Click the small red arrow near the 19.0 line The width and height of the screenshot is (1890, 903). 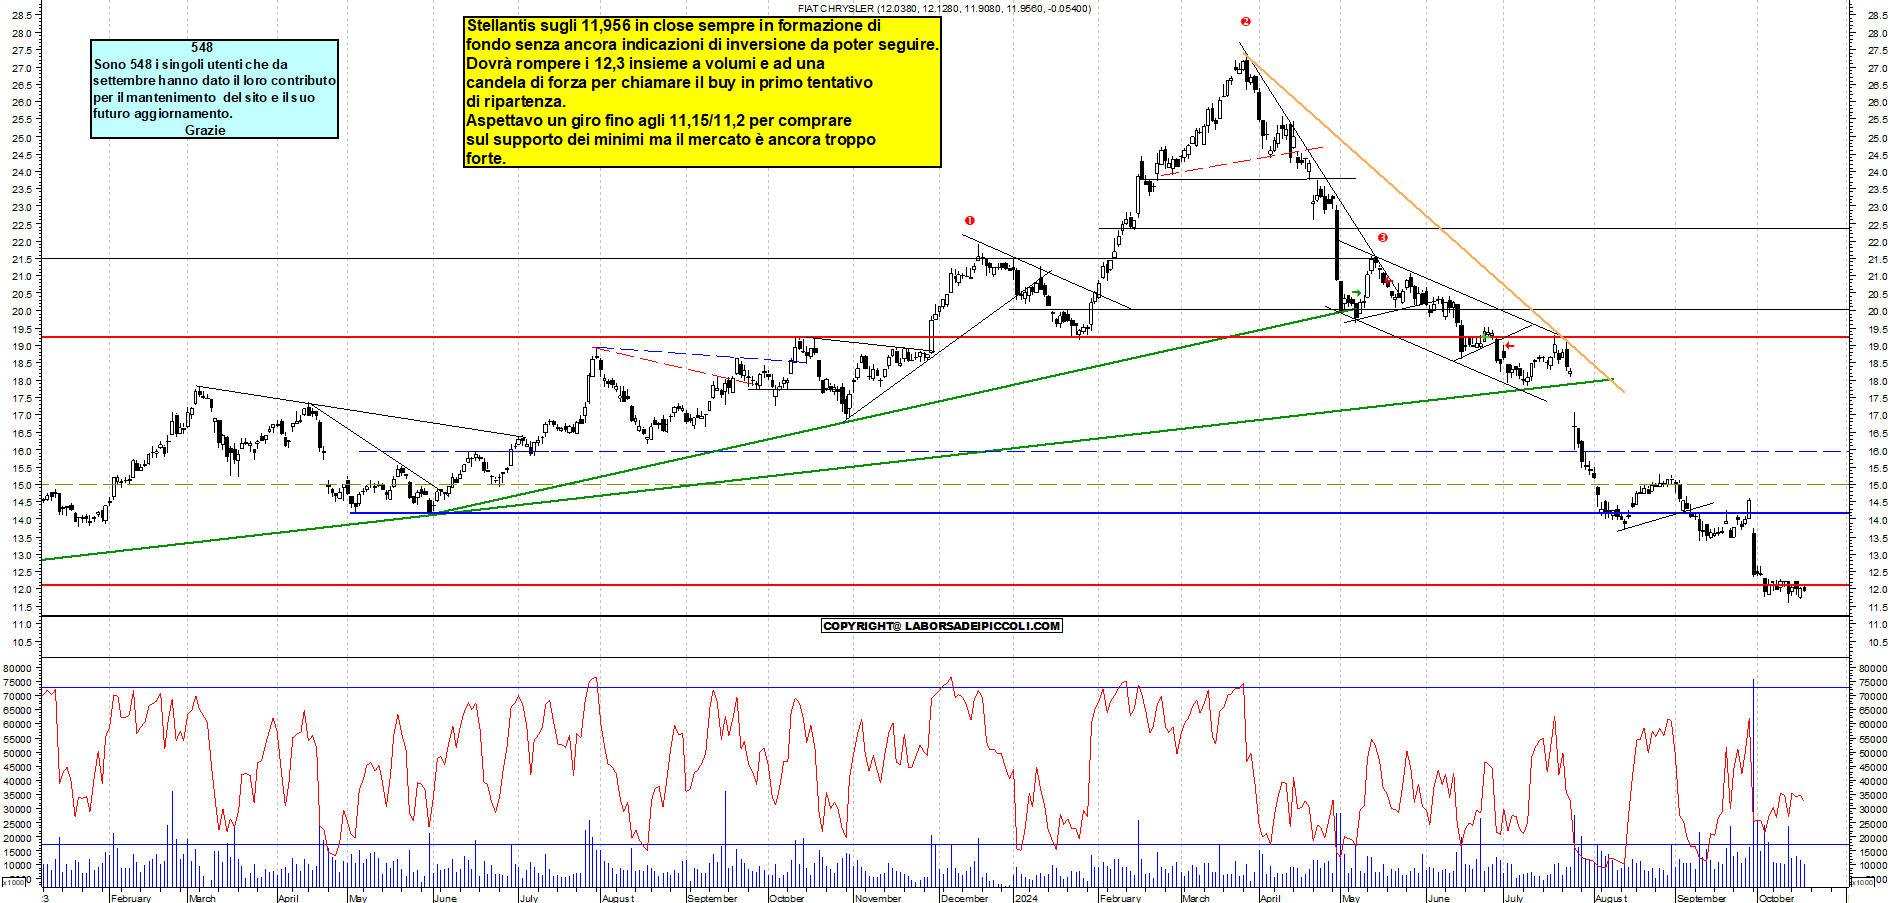(1510, 346)
